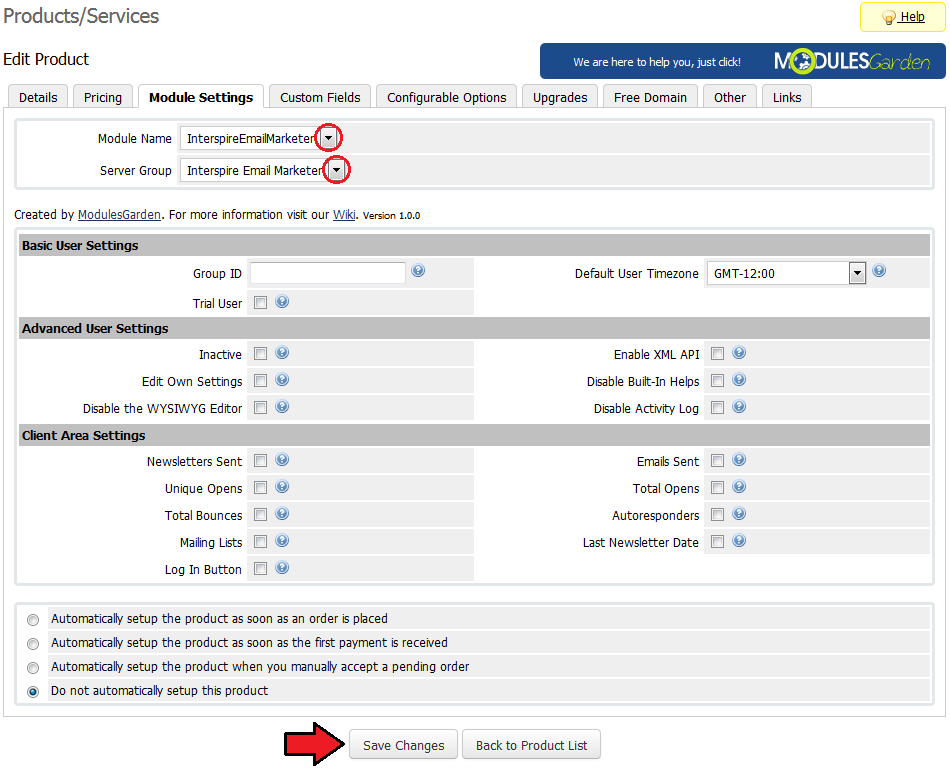Viewport: 950px width, 770px height.
Task: Choose setup when first payment is received
Action: (x=33, y=644)
